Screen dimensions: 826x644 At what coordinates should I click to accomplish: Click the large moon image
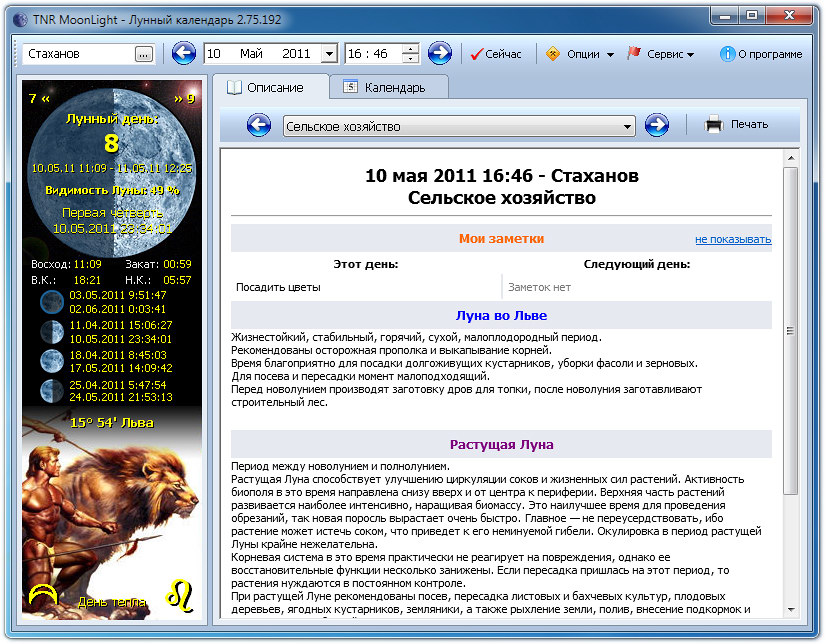click(x=112, y=171)
